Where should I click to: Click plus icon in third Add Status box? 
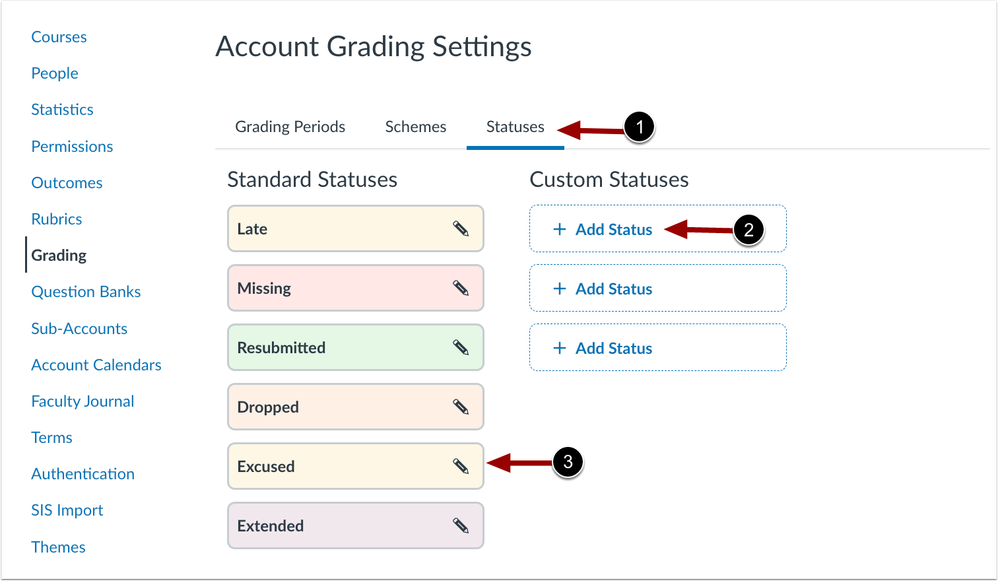click(559, 348)
